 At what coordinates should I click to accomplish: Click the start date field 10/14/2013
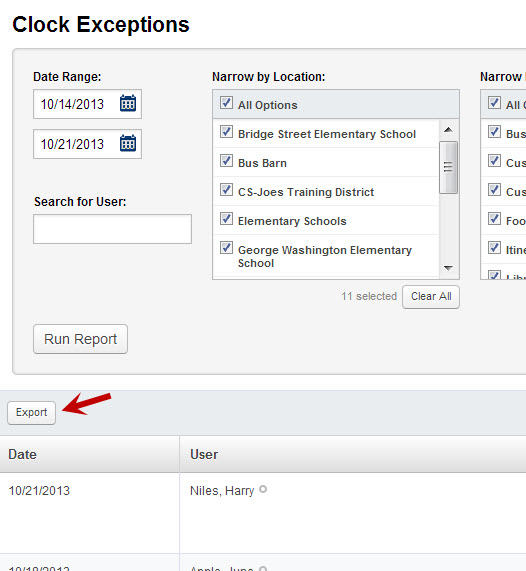tap(87, 104)
